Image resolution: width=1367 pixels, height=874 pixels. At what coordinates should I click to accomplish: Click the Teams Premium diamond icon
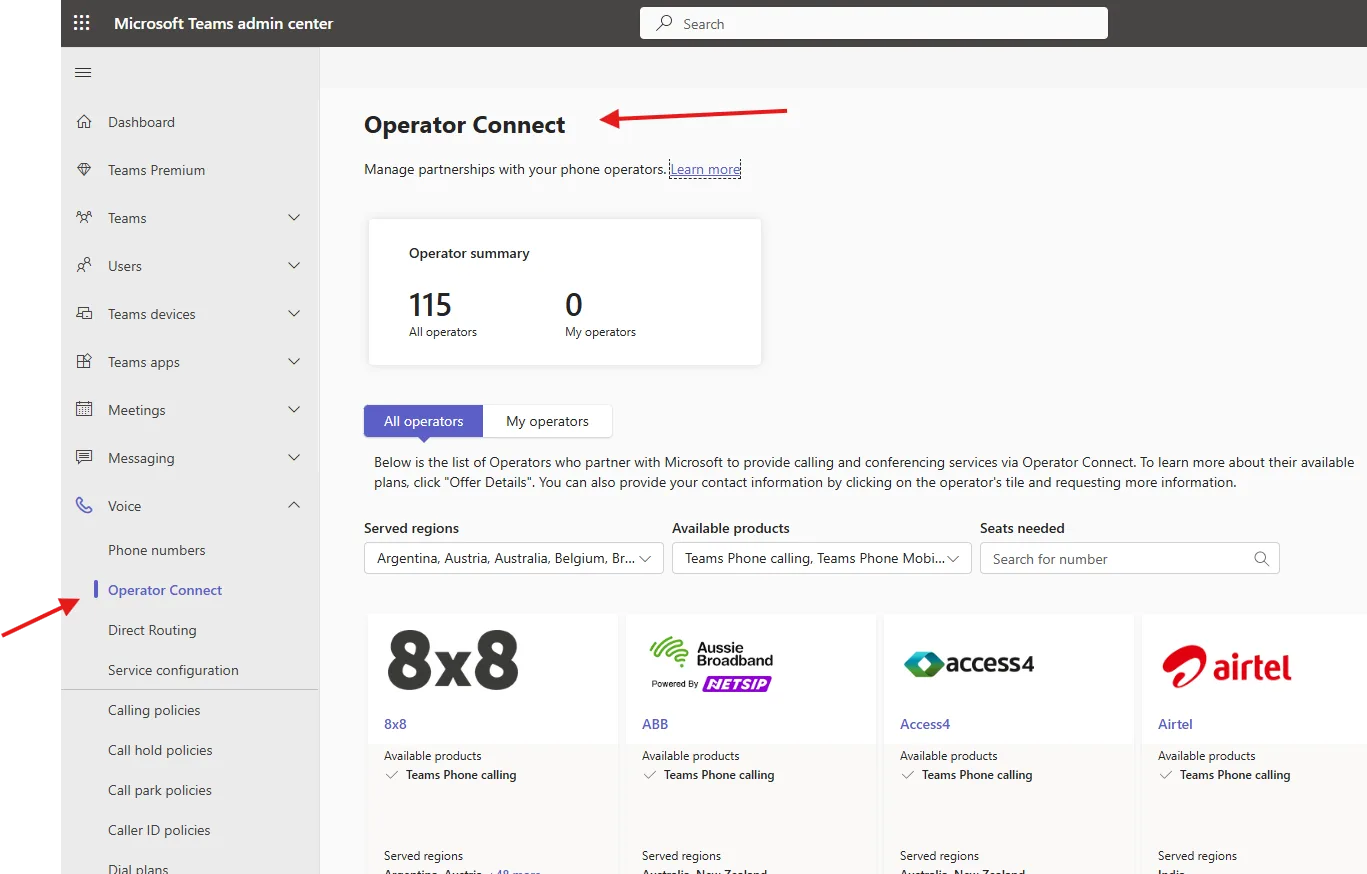click(x=84, y=169)
